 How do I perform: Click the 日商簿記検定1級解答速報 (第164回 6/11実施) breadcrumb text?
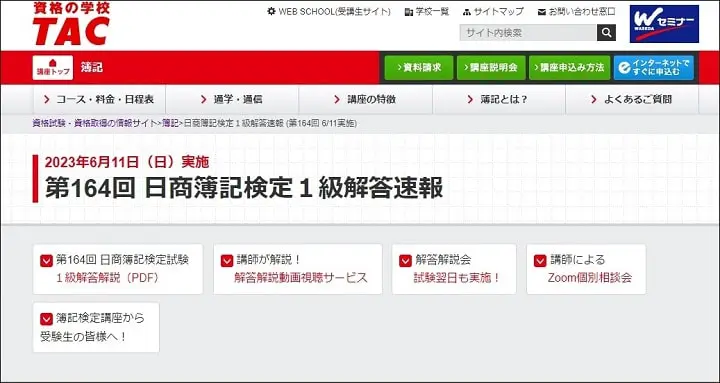[x=270, y=124]
